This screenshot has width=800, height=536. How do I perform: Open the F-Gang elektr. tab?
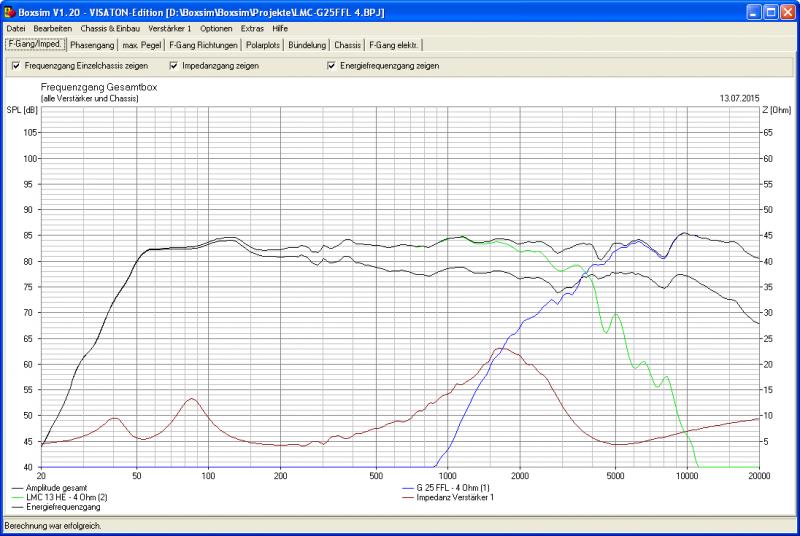pyautogui.click(x=394, y=45)
